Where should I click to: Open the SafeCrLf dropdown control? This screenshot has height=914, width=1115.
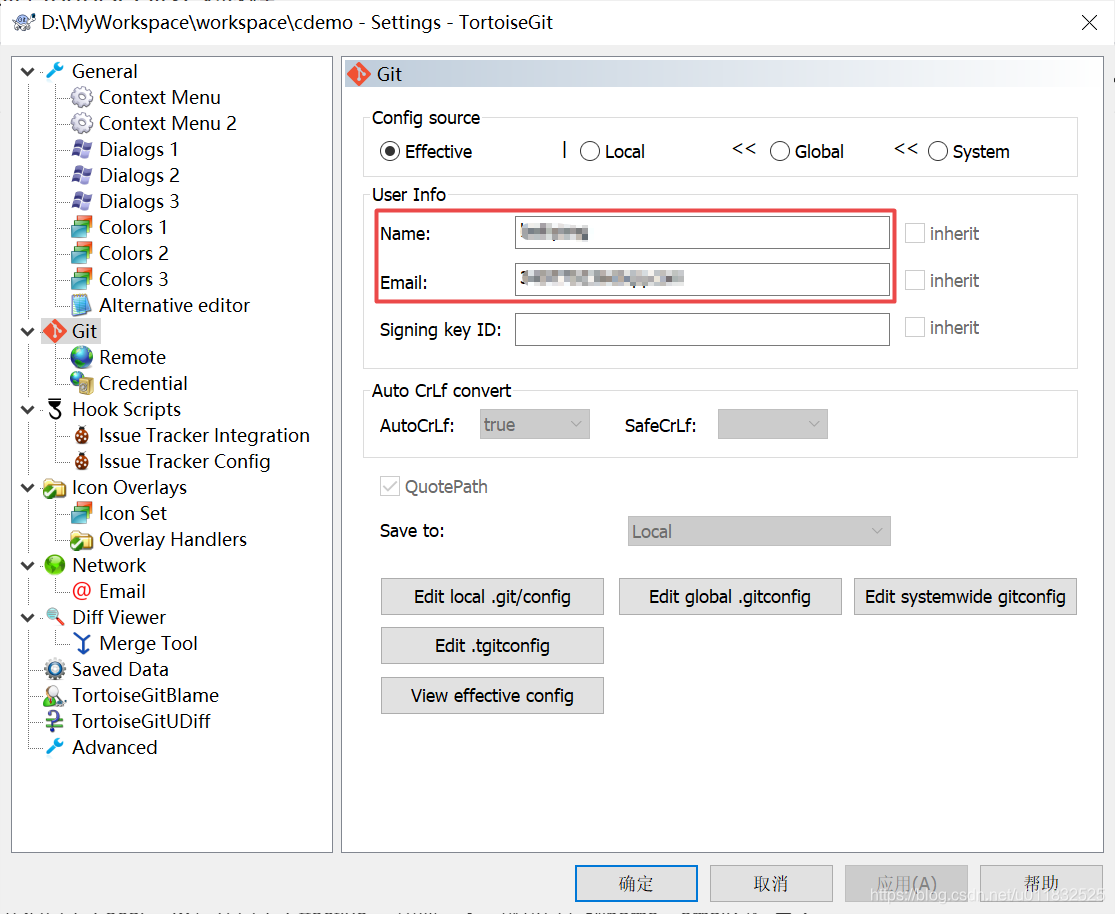[x=772, y=424]
